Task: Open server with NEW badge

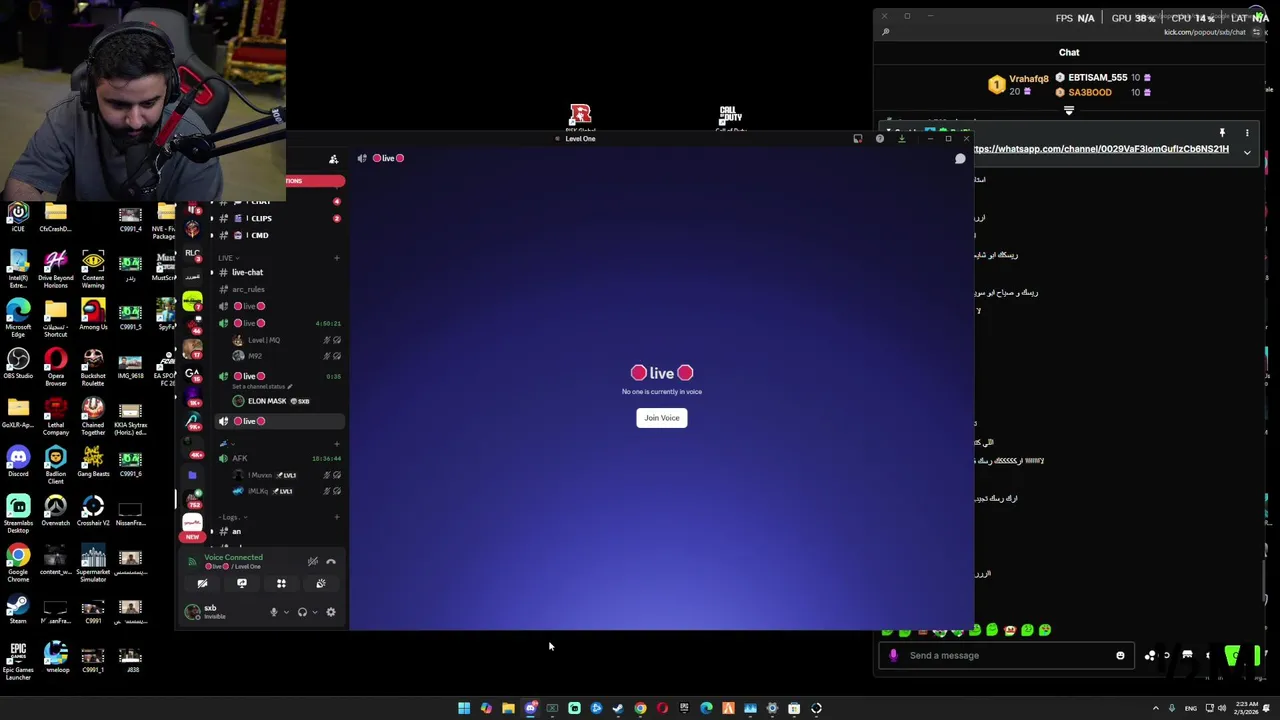Action: point(192,525)
